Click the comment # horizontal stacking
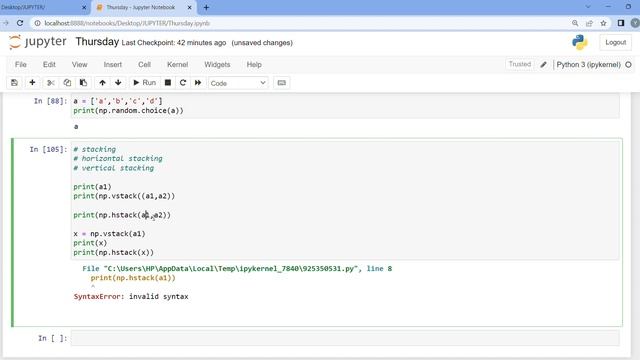This screenshot has width=640, height=360. tap(118, 158)
